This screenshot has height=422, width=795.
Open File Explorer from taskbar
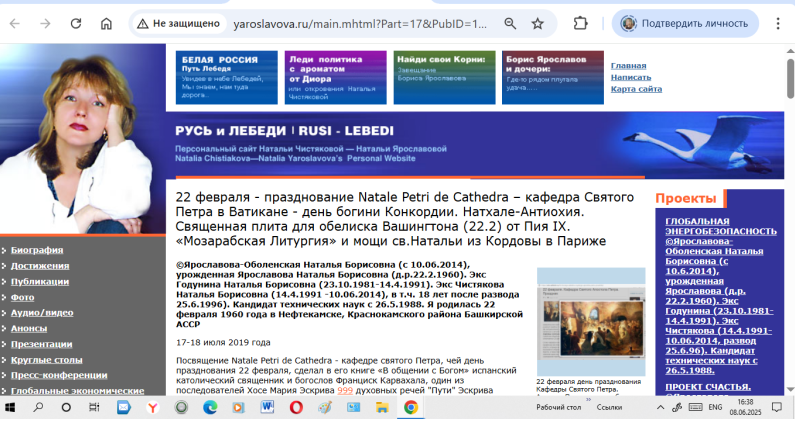[x=382, y=407]
